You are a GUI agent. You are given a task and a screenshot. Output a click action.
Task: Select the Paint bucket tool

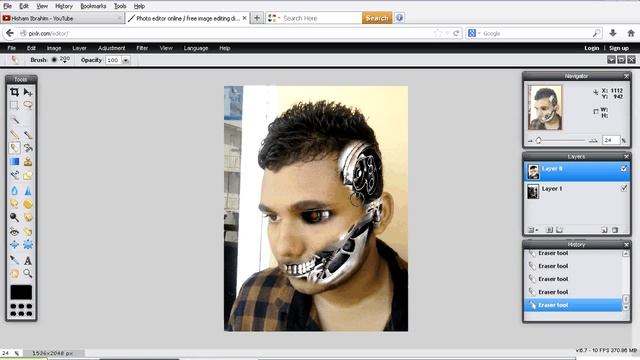click(x=28, y=148)
